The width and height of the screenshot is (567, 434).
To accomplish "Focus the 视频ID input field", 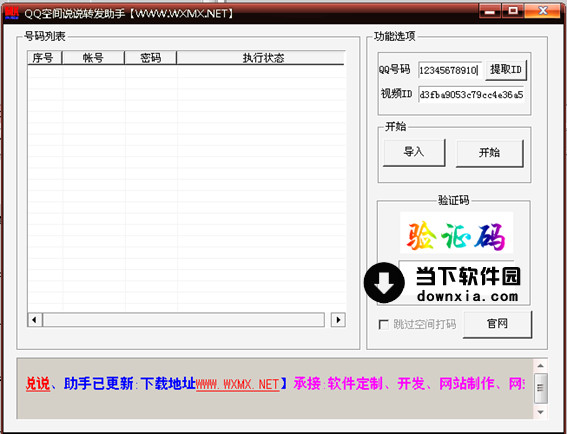I will [x=471, y=95].
